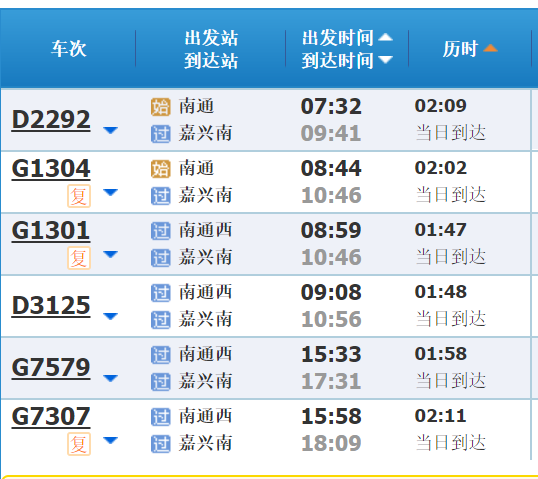Click the 过 icon next to 南通西 in D3125 row
Image resolution: width=538 pixels, height=479 pixels.
[161, 293]
